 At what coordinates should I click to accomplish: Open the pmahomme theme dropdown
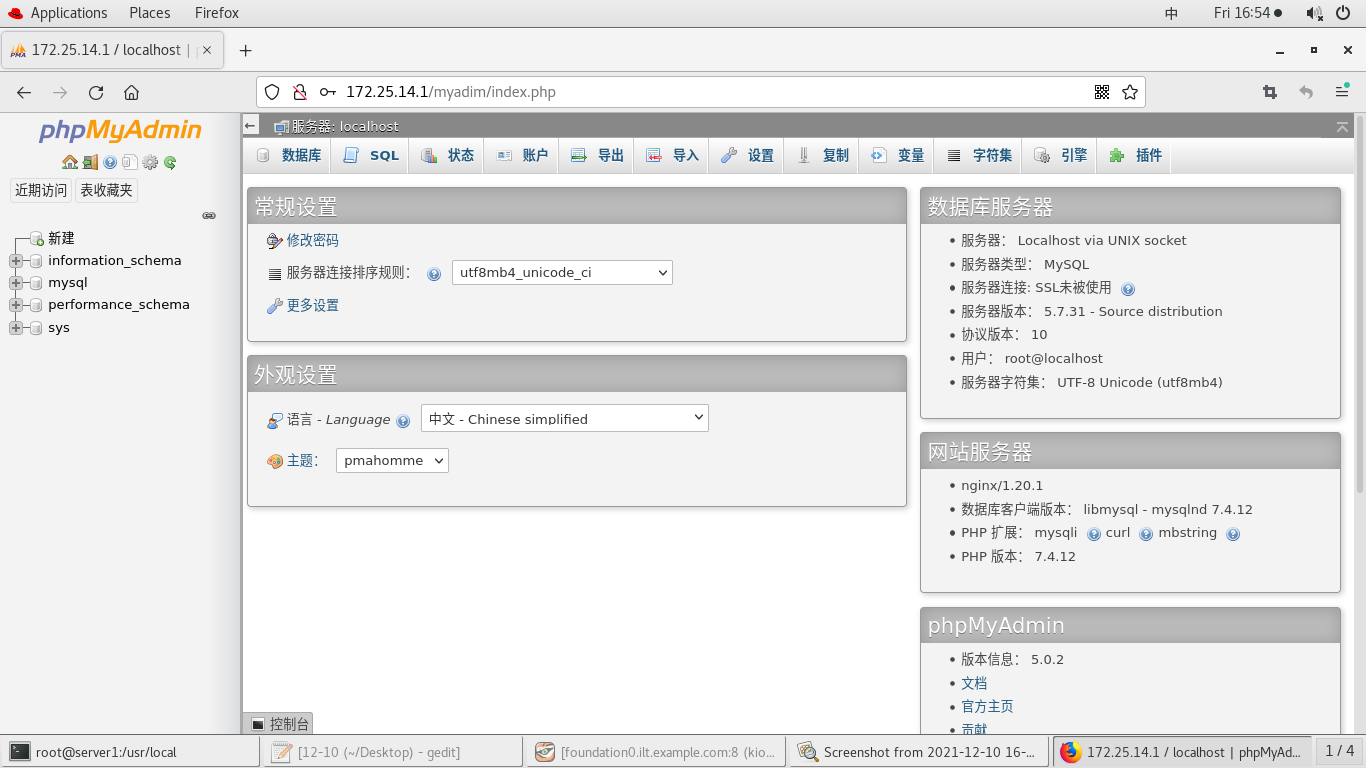(x=392, y=460)
